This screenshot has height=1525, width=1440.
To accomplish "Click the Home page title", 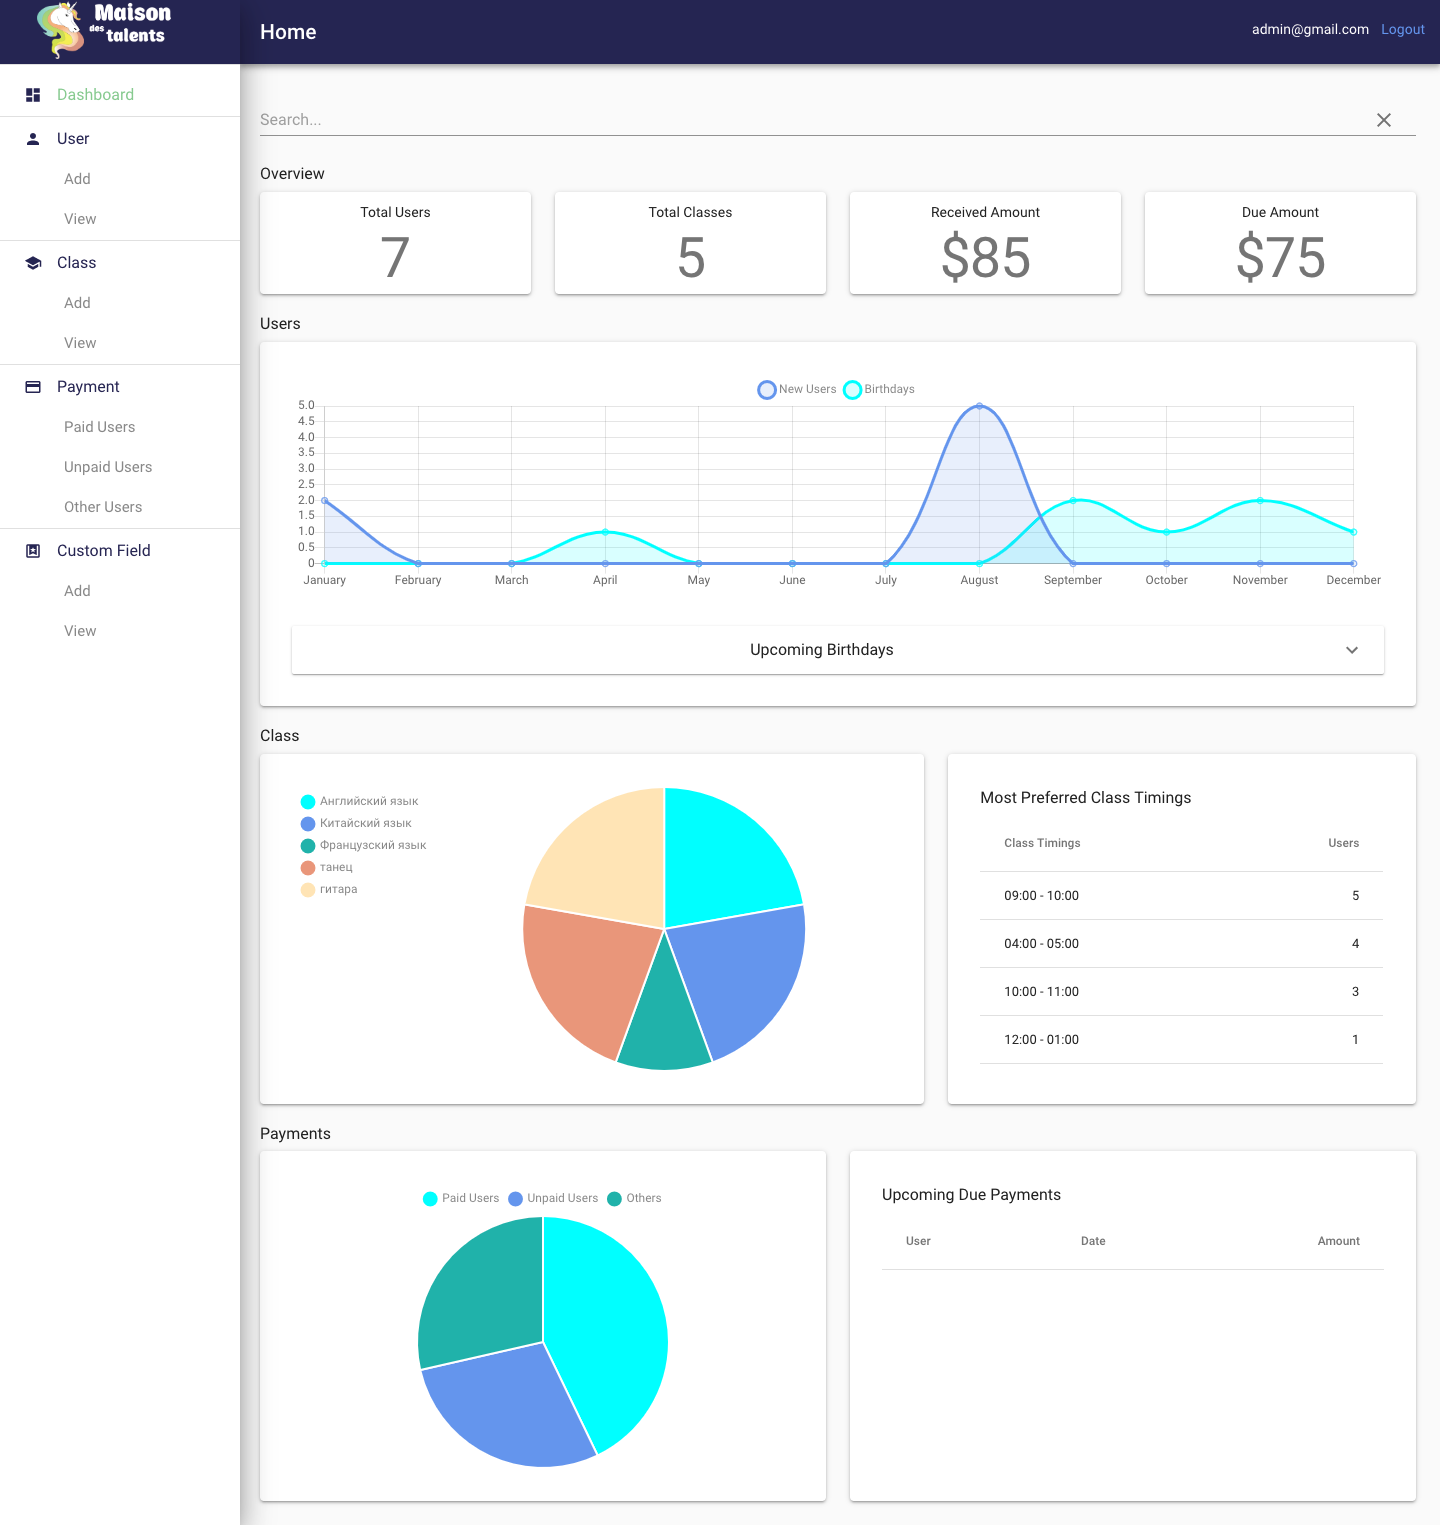I will (288, 32).
